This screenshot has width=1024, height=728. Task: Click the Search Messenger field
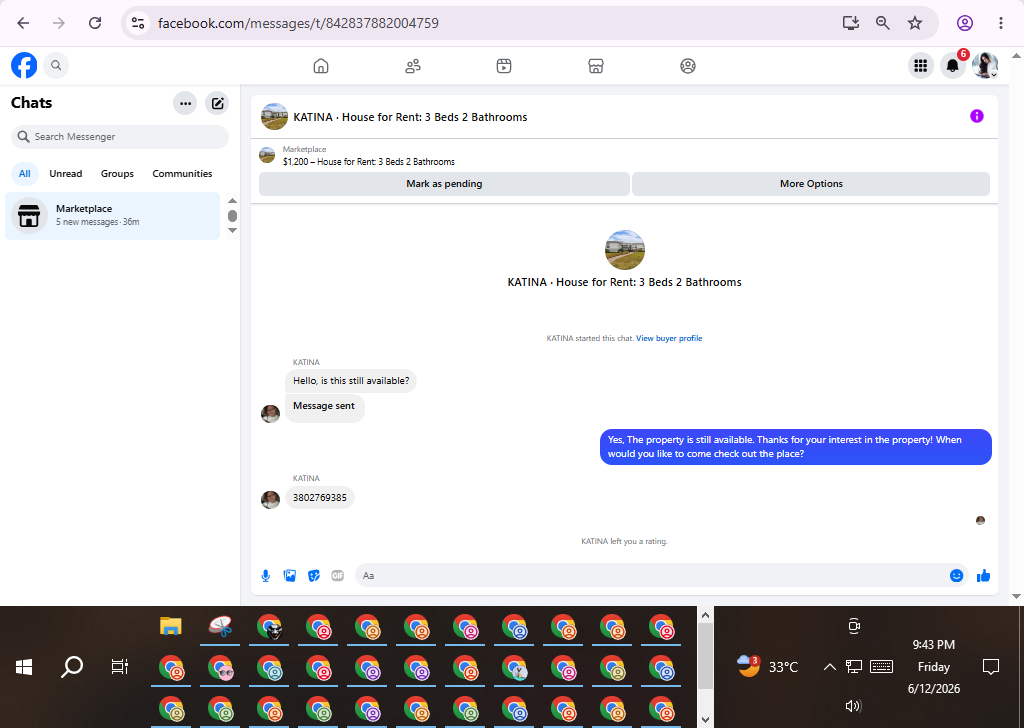coord(120,136)
